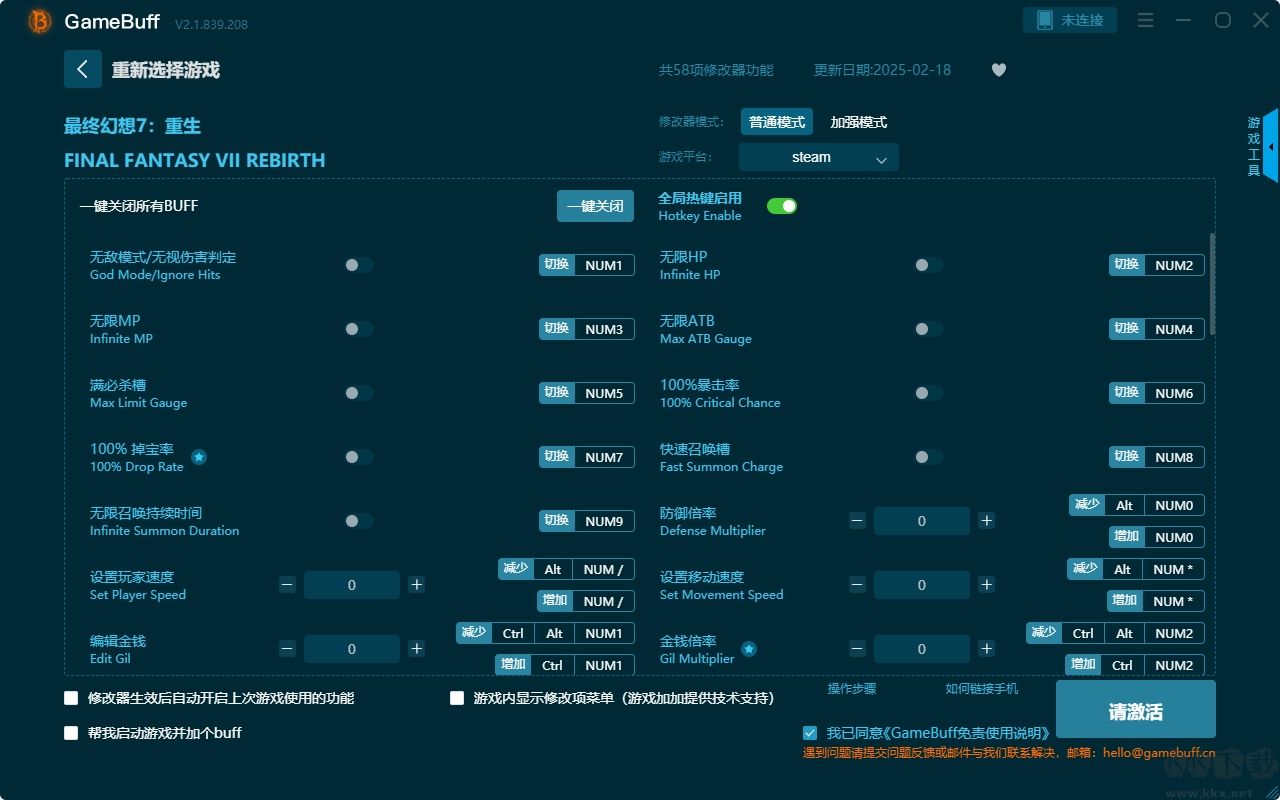Increase Set Movement Speed value
Viewport: 1280px width, 800px height.
[987, 585]
